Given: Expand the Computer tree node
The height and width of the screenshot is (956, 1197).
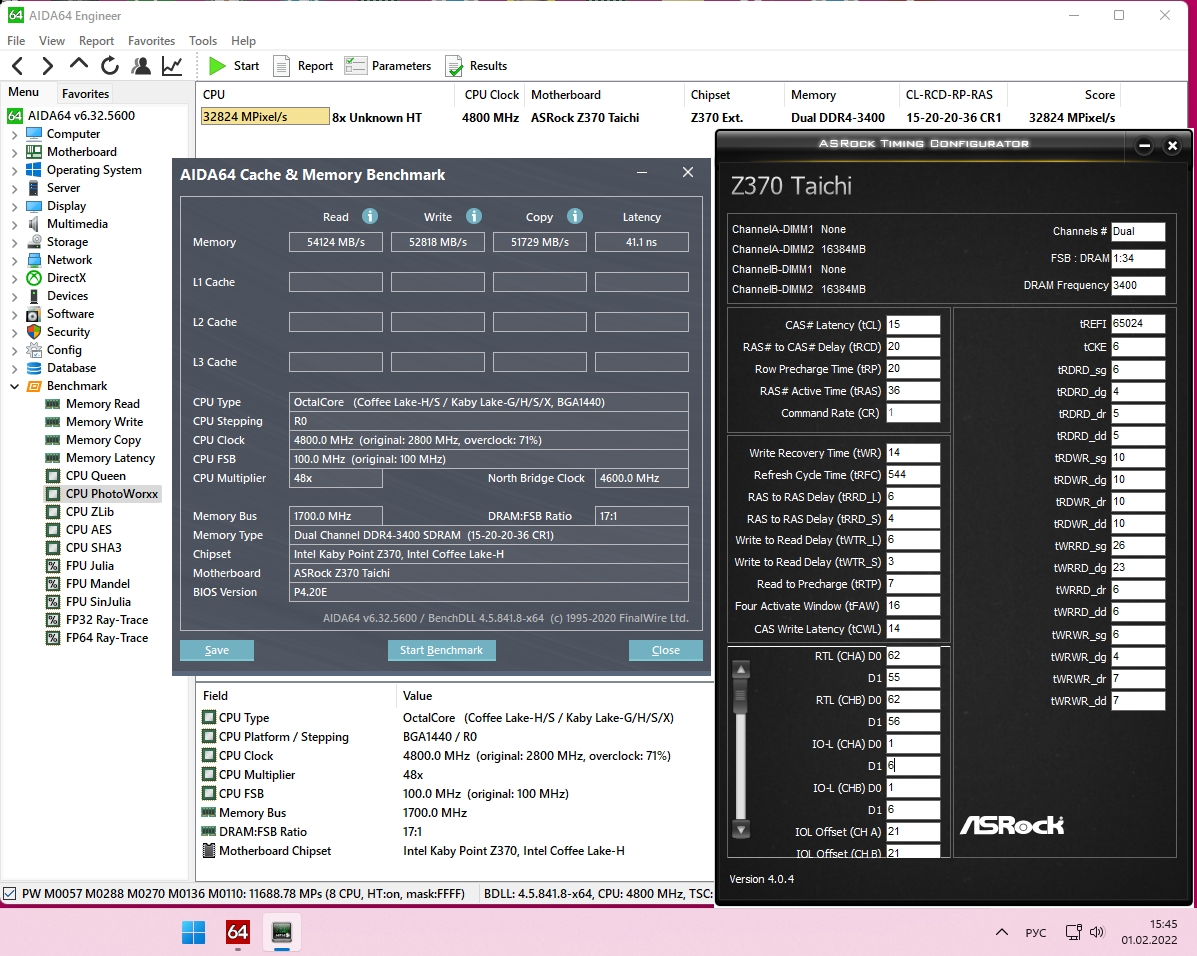Looking at the screenshot, I should coord(14,134).
